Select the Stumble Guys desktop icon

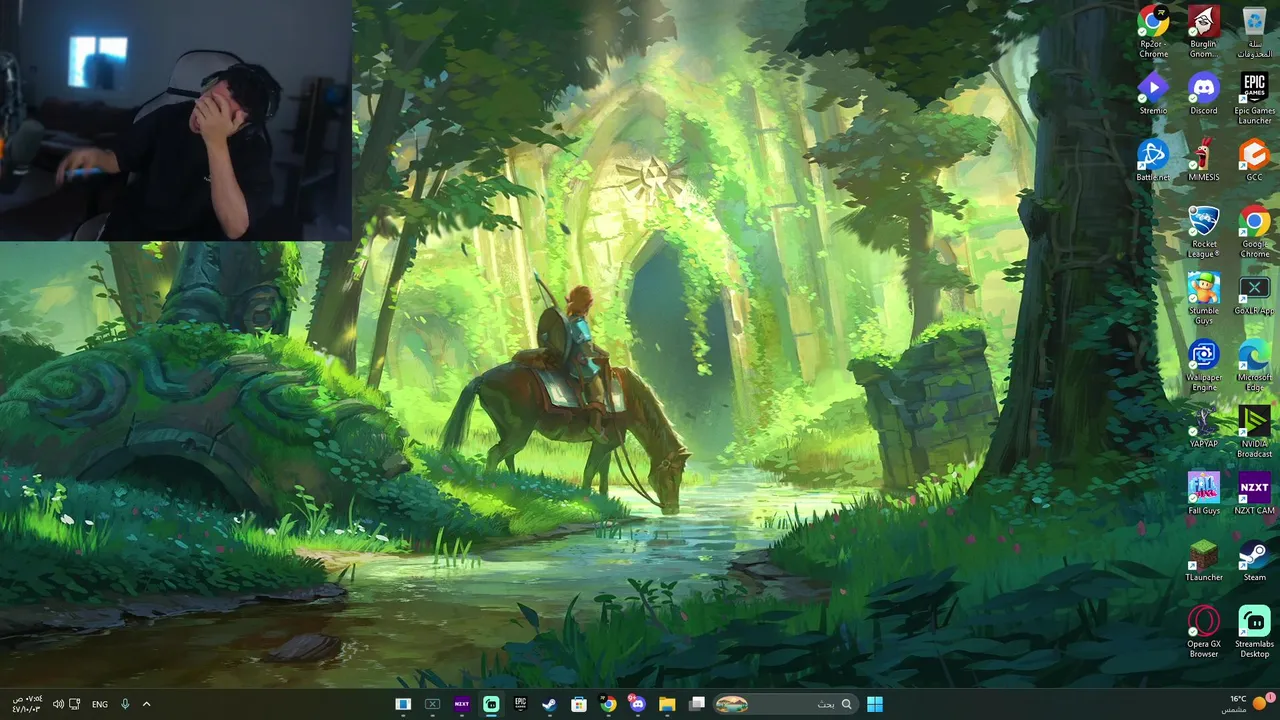1204,298
